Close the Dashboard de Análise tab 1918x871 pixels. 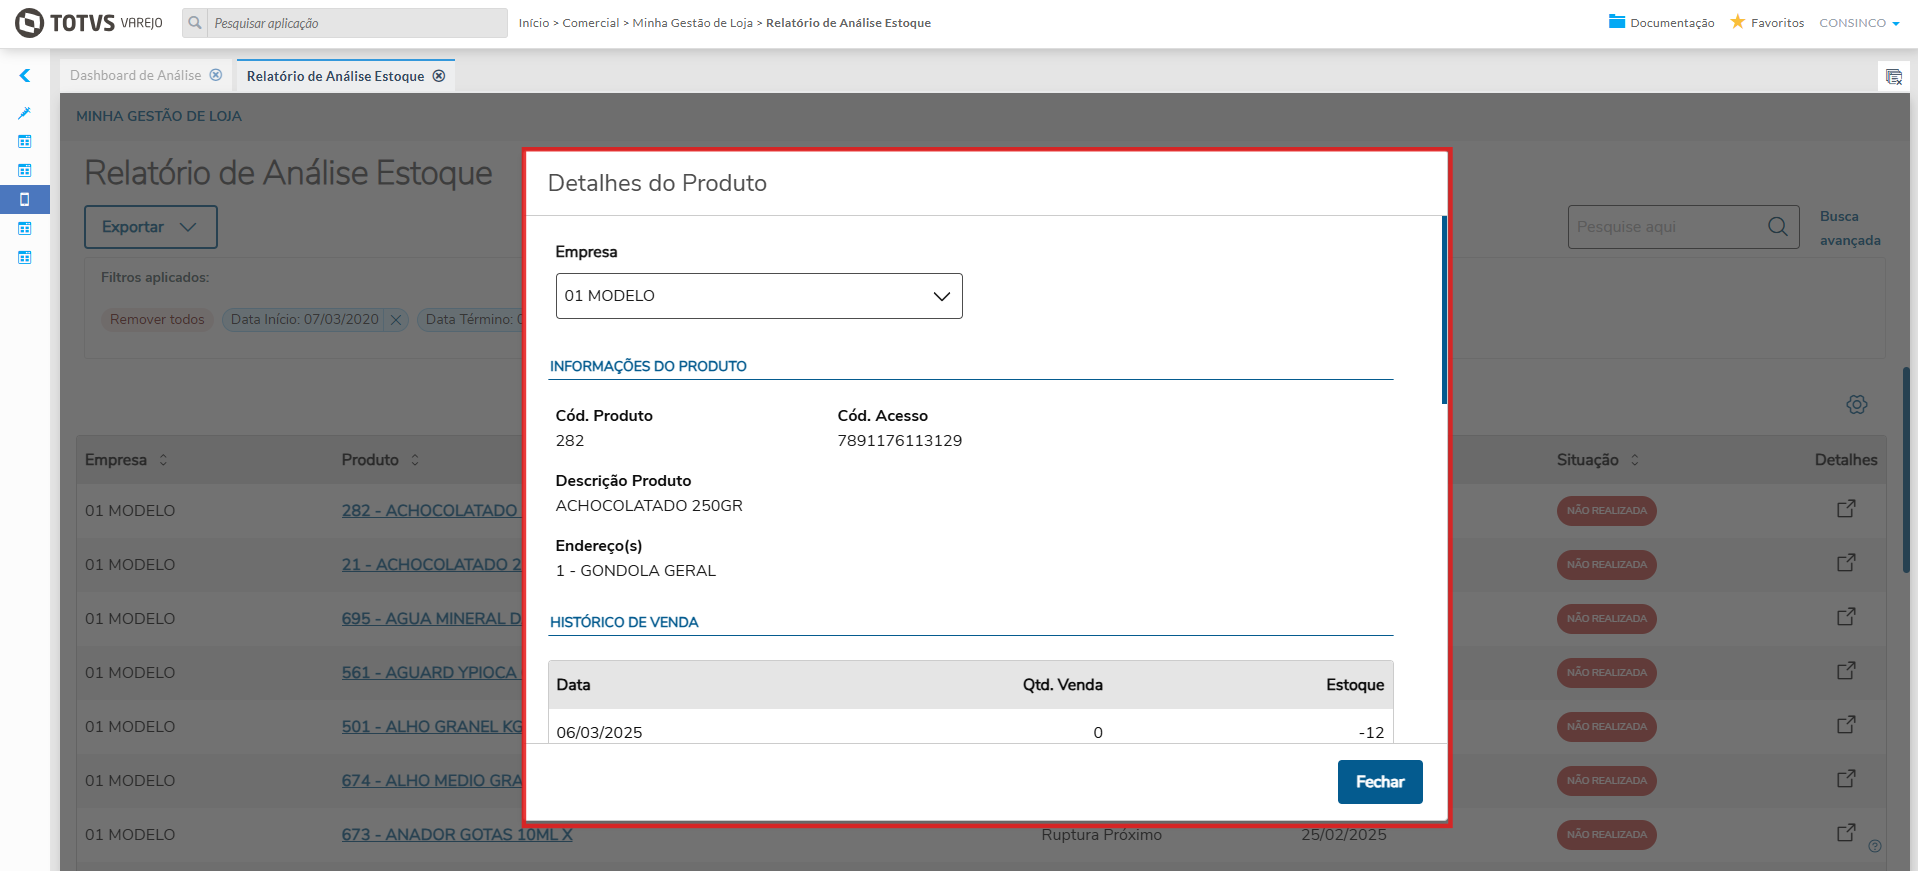coord(216,75)
